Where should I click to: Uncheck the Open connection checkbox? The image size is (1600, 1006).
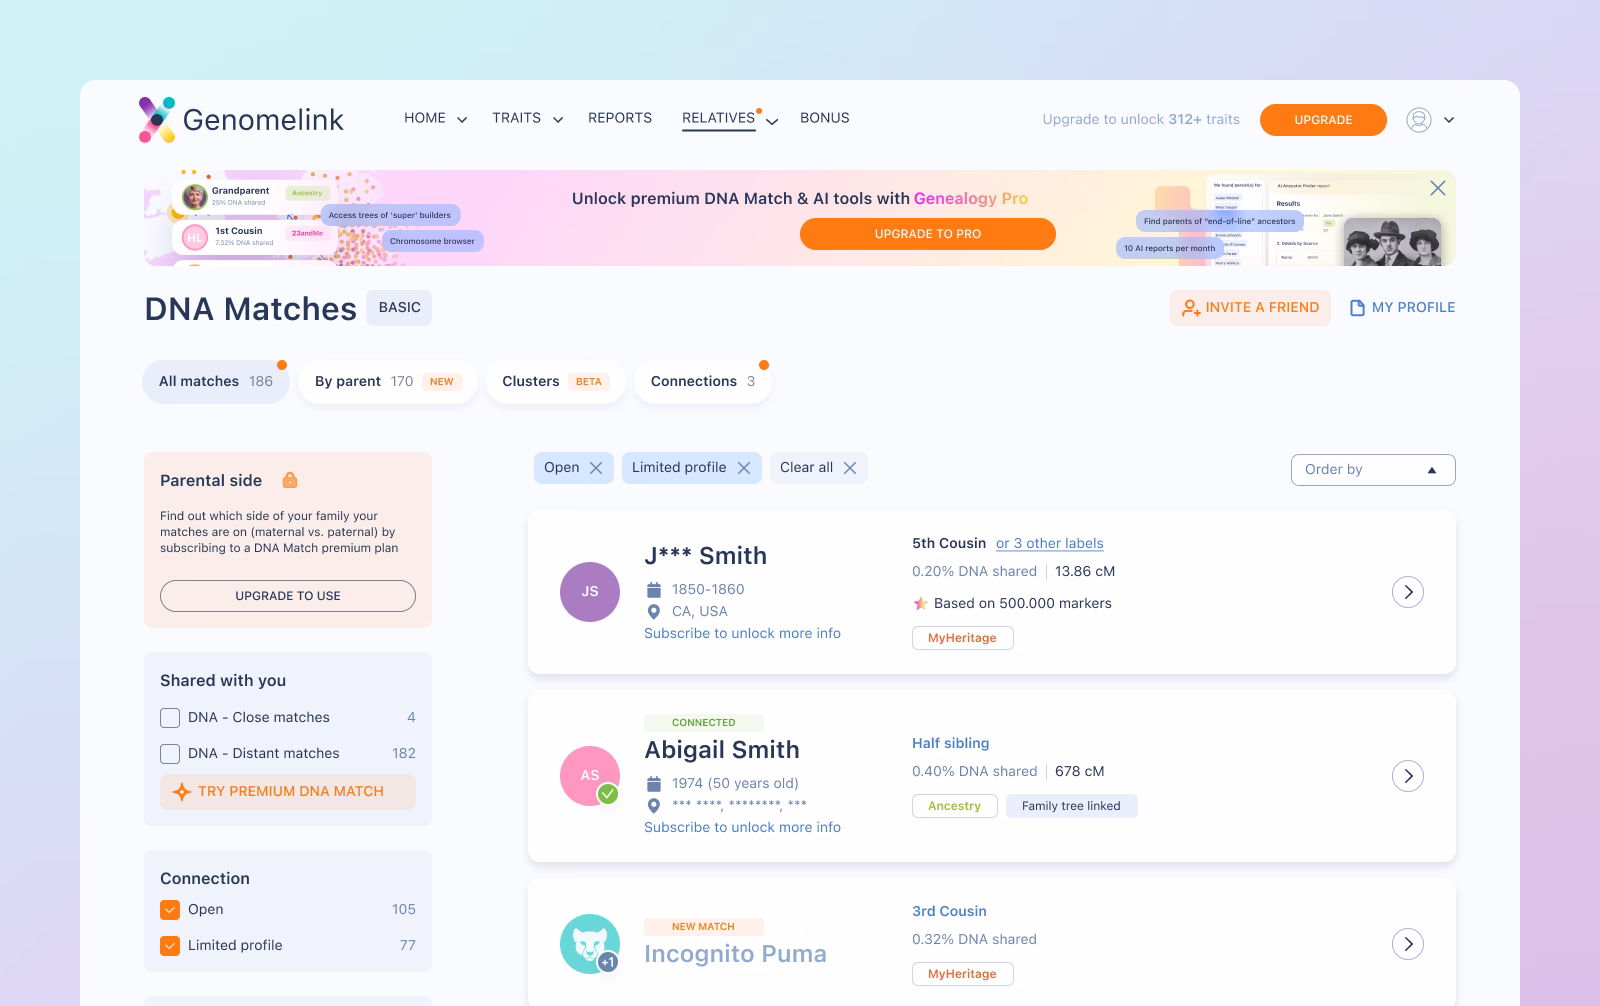coord(170,910)
